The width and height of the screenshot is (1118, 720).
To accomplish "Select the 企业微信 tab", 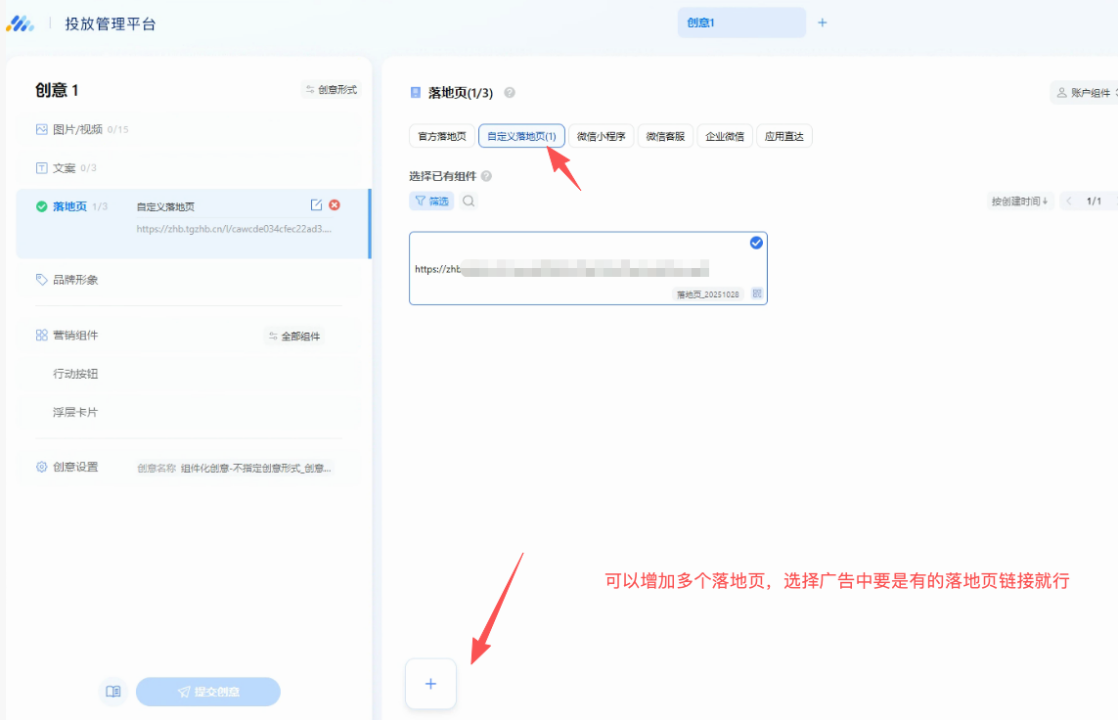I will click(x=725, y=137).
